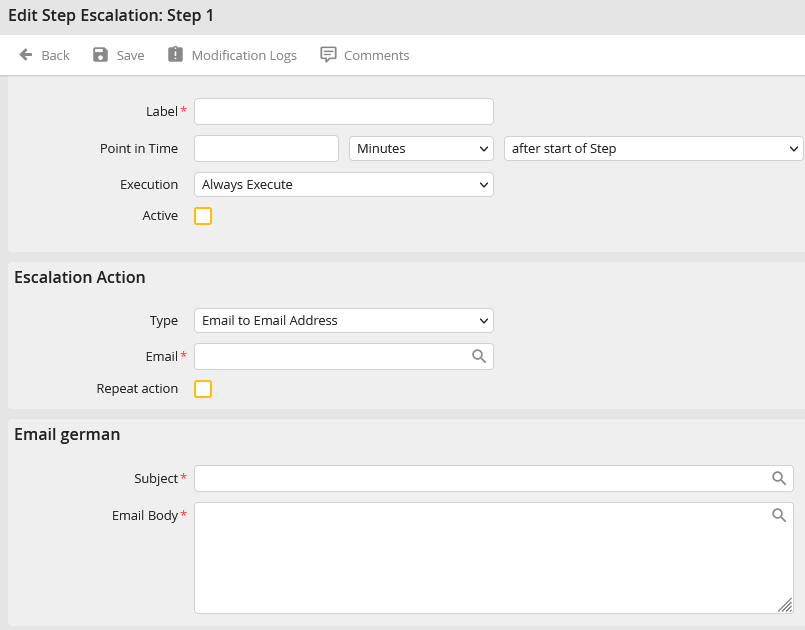Image resolution: width=805 pixels, height=630 pixels.
Task: Click the 'Active' field label
Action: pos(160,216)
